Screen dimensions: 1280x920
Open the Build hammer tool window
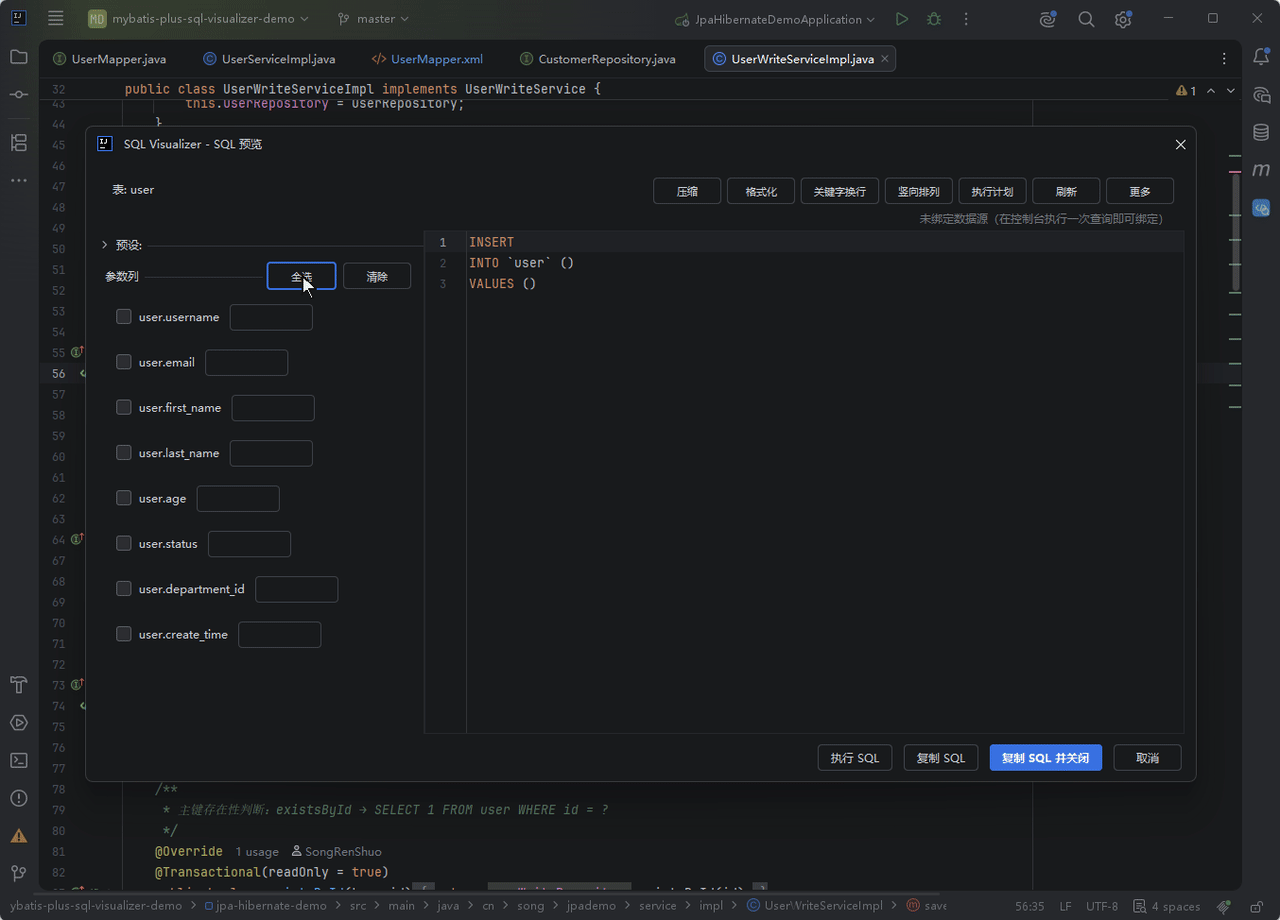pyautogui.click(x=19, y=685)
